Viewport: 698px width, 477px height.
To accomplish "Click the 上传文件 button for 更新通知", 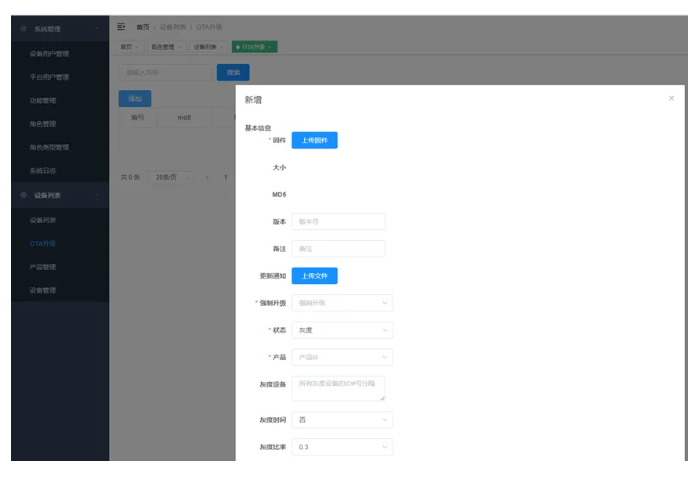I will 314,275.
